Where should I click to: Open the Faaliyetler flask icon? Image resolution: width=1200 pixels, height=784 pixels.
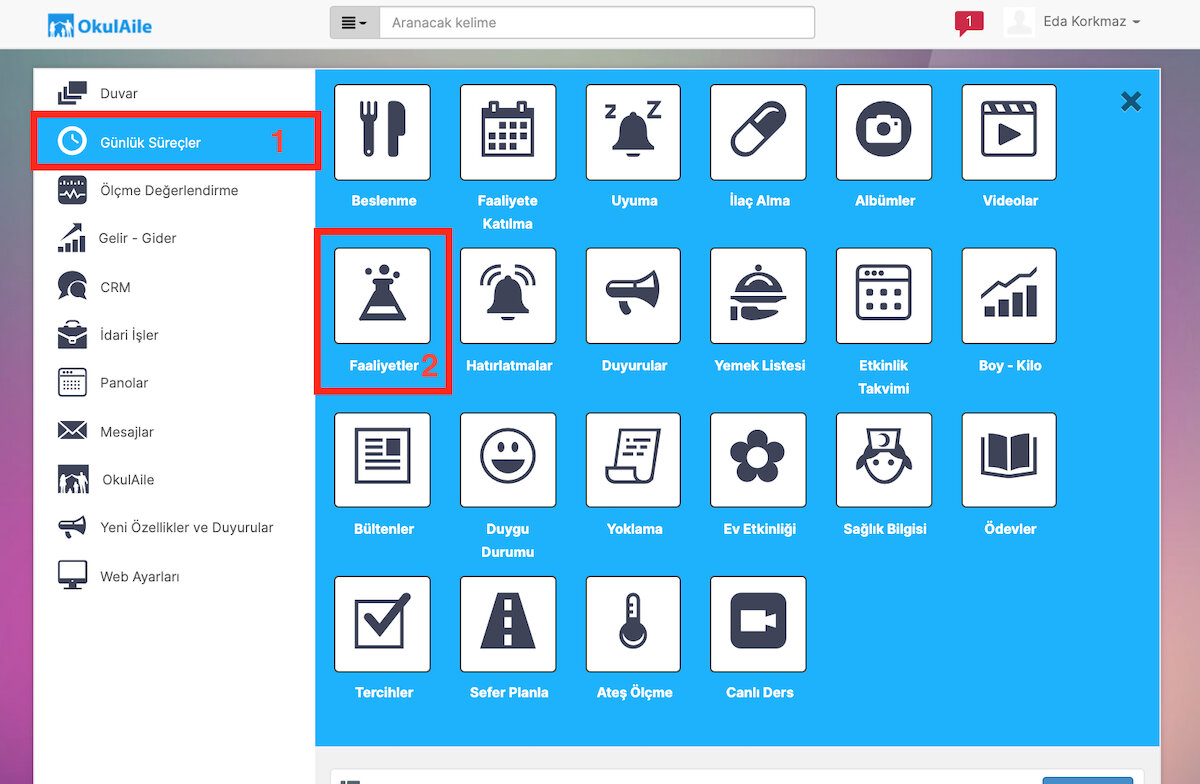(383, 296)
